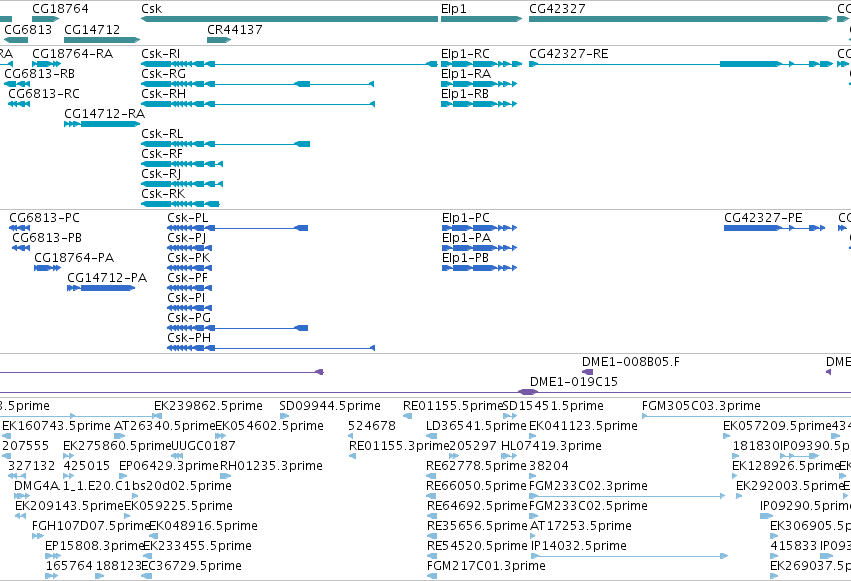This screenshot has width=851, height=581.
Task: Select the Elp1-PB protein label
Action: [465, 258]
